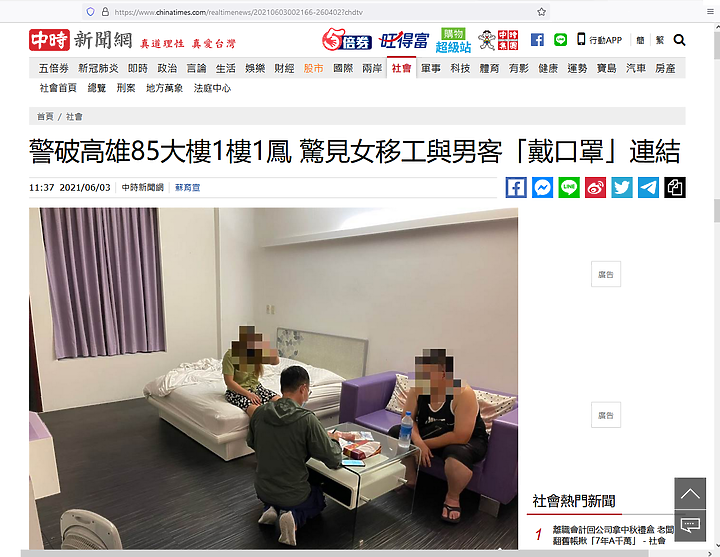The width and height of the screenshot is (720, 557).
Task: Open the browser hamburger menu
Action: (x=710, y=12)
